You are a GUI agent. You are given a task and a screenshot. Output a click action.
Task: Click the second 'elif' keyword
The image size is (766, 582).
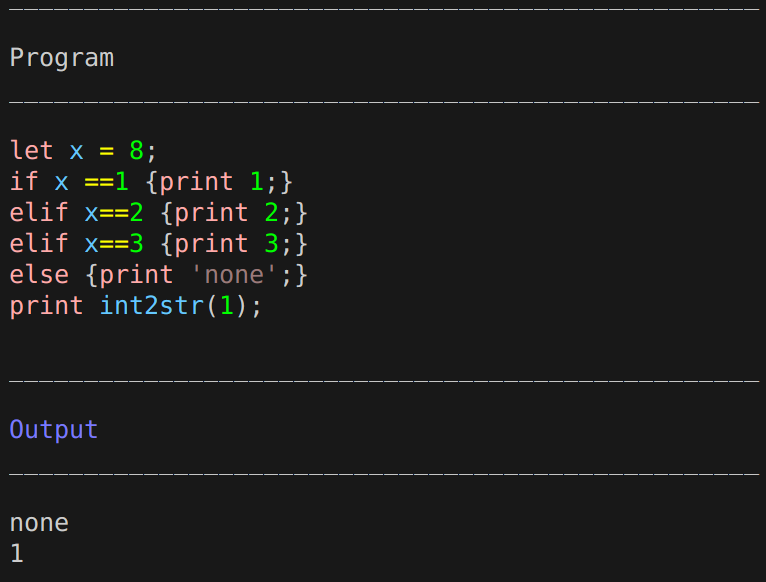point(39,243)
